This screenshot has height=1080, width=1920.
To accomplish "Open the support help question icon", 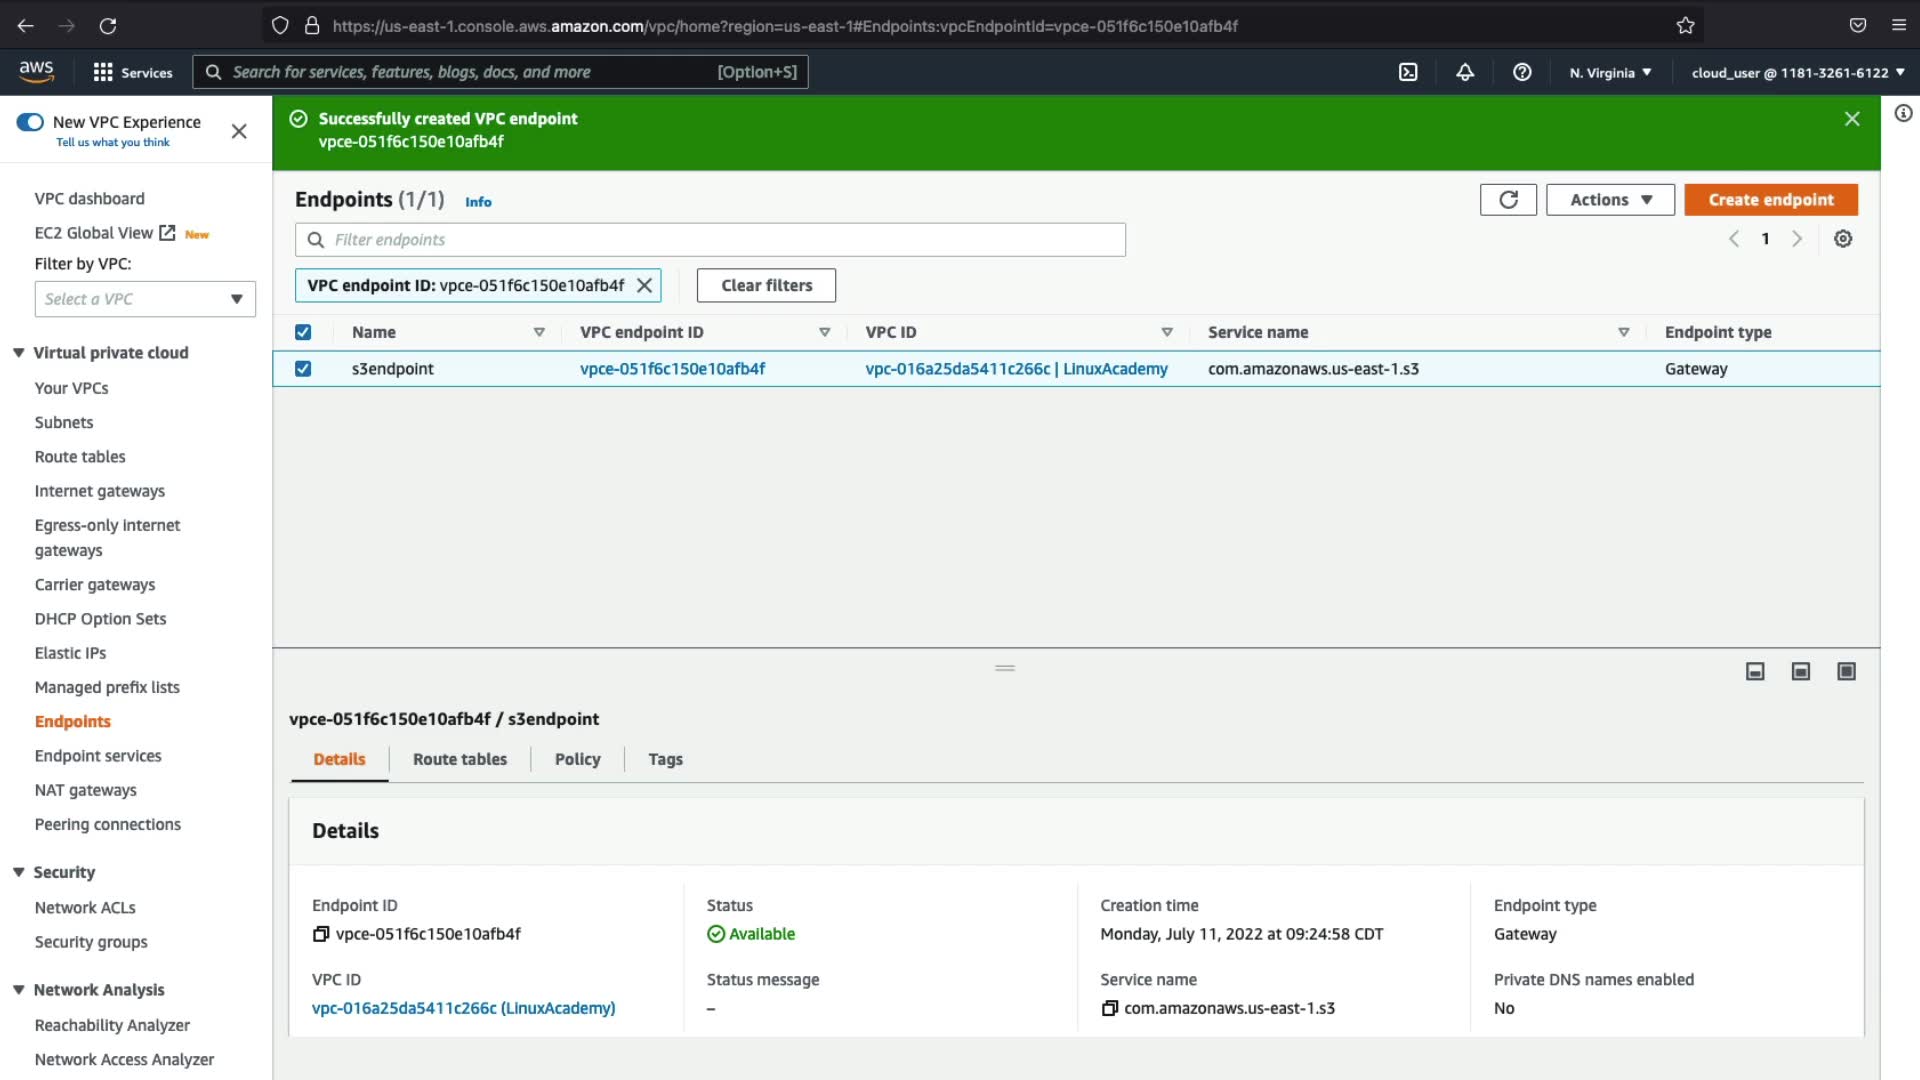I will click(1522, 72).
